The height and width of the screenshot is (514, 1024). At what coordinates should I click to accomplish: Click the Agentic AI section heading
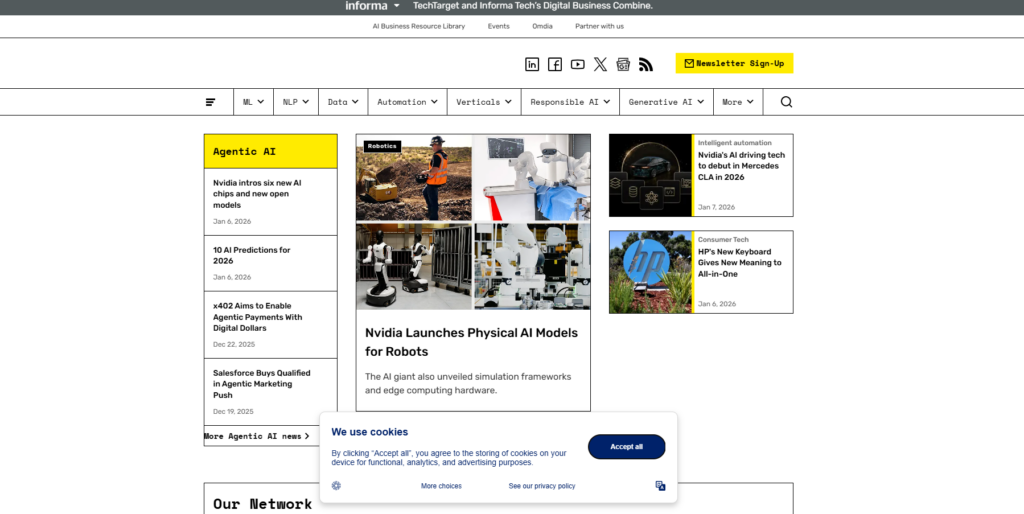click(244, 152)
